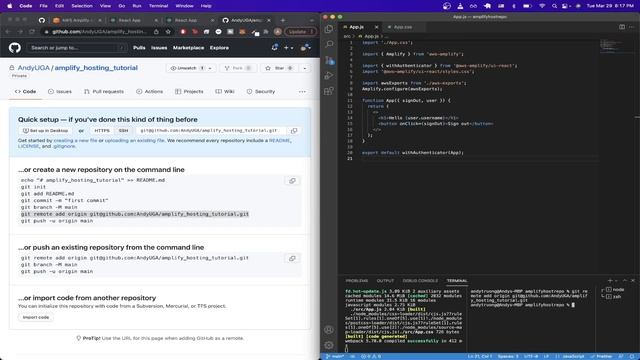This screenshot has width=640, height=360.
Task: Click Set up in Desktop button
Action: (45, 131)
